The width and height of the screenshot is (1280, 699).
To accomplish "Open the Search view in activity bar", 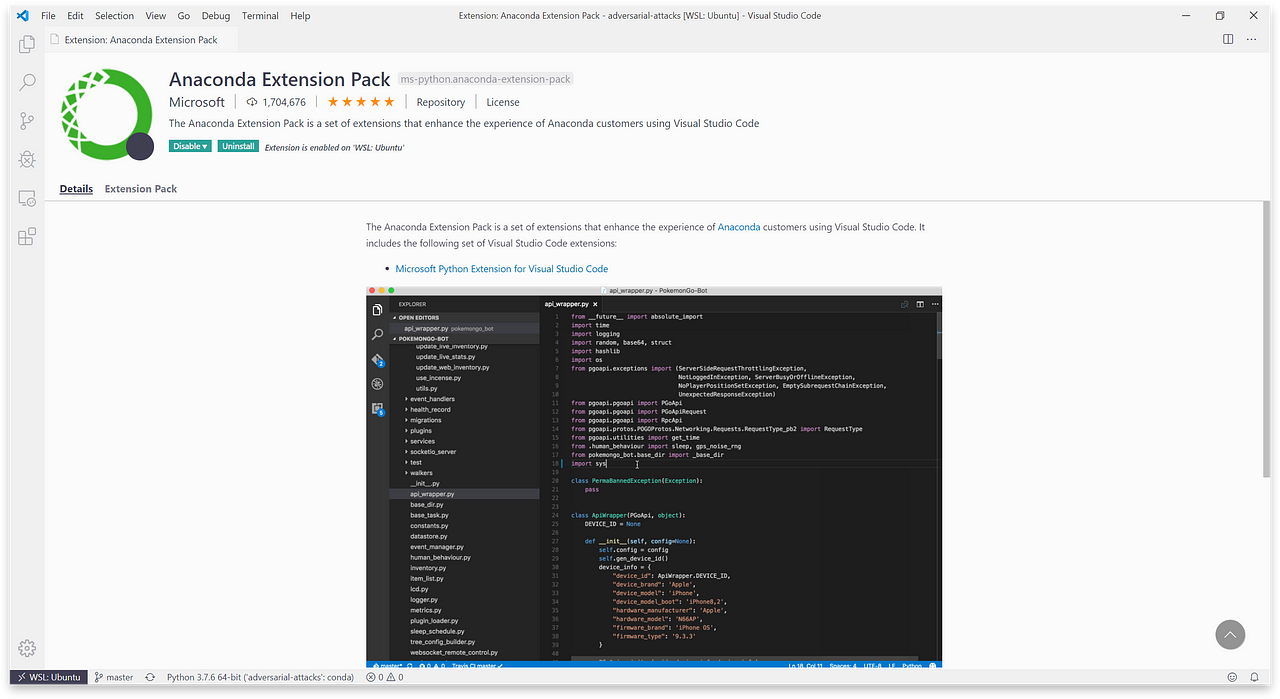I will pyautogui.click(x=27, y=82).
